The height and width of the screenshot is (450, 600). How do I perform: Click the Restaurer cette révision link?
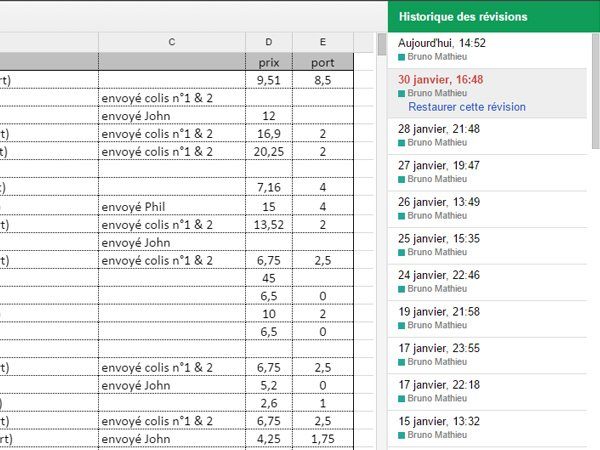point(467,107)
